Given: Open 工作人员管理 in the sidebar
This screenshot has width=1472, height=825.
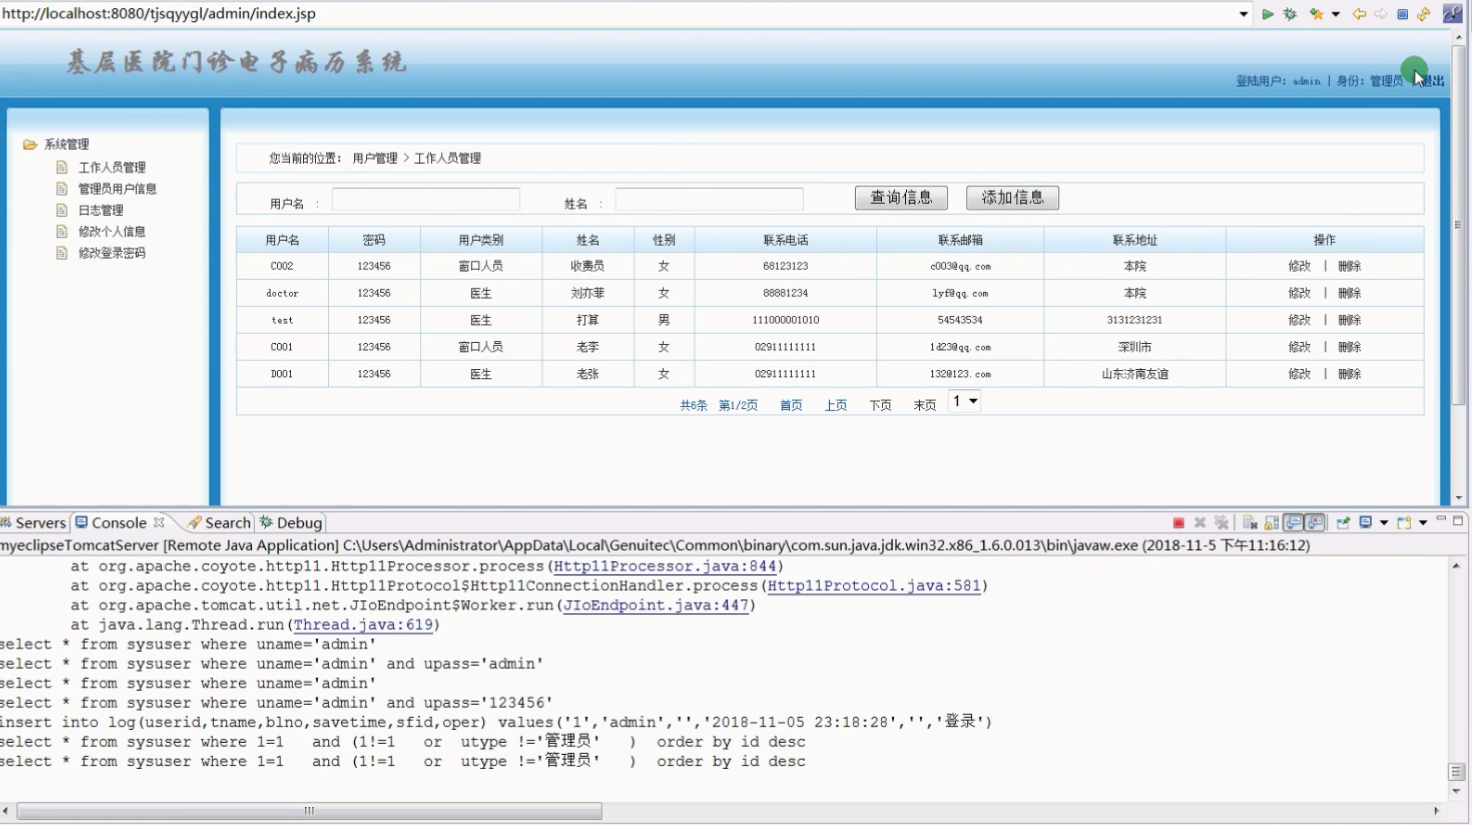Looking at the screenshot, I should (112, 168).
